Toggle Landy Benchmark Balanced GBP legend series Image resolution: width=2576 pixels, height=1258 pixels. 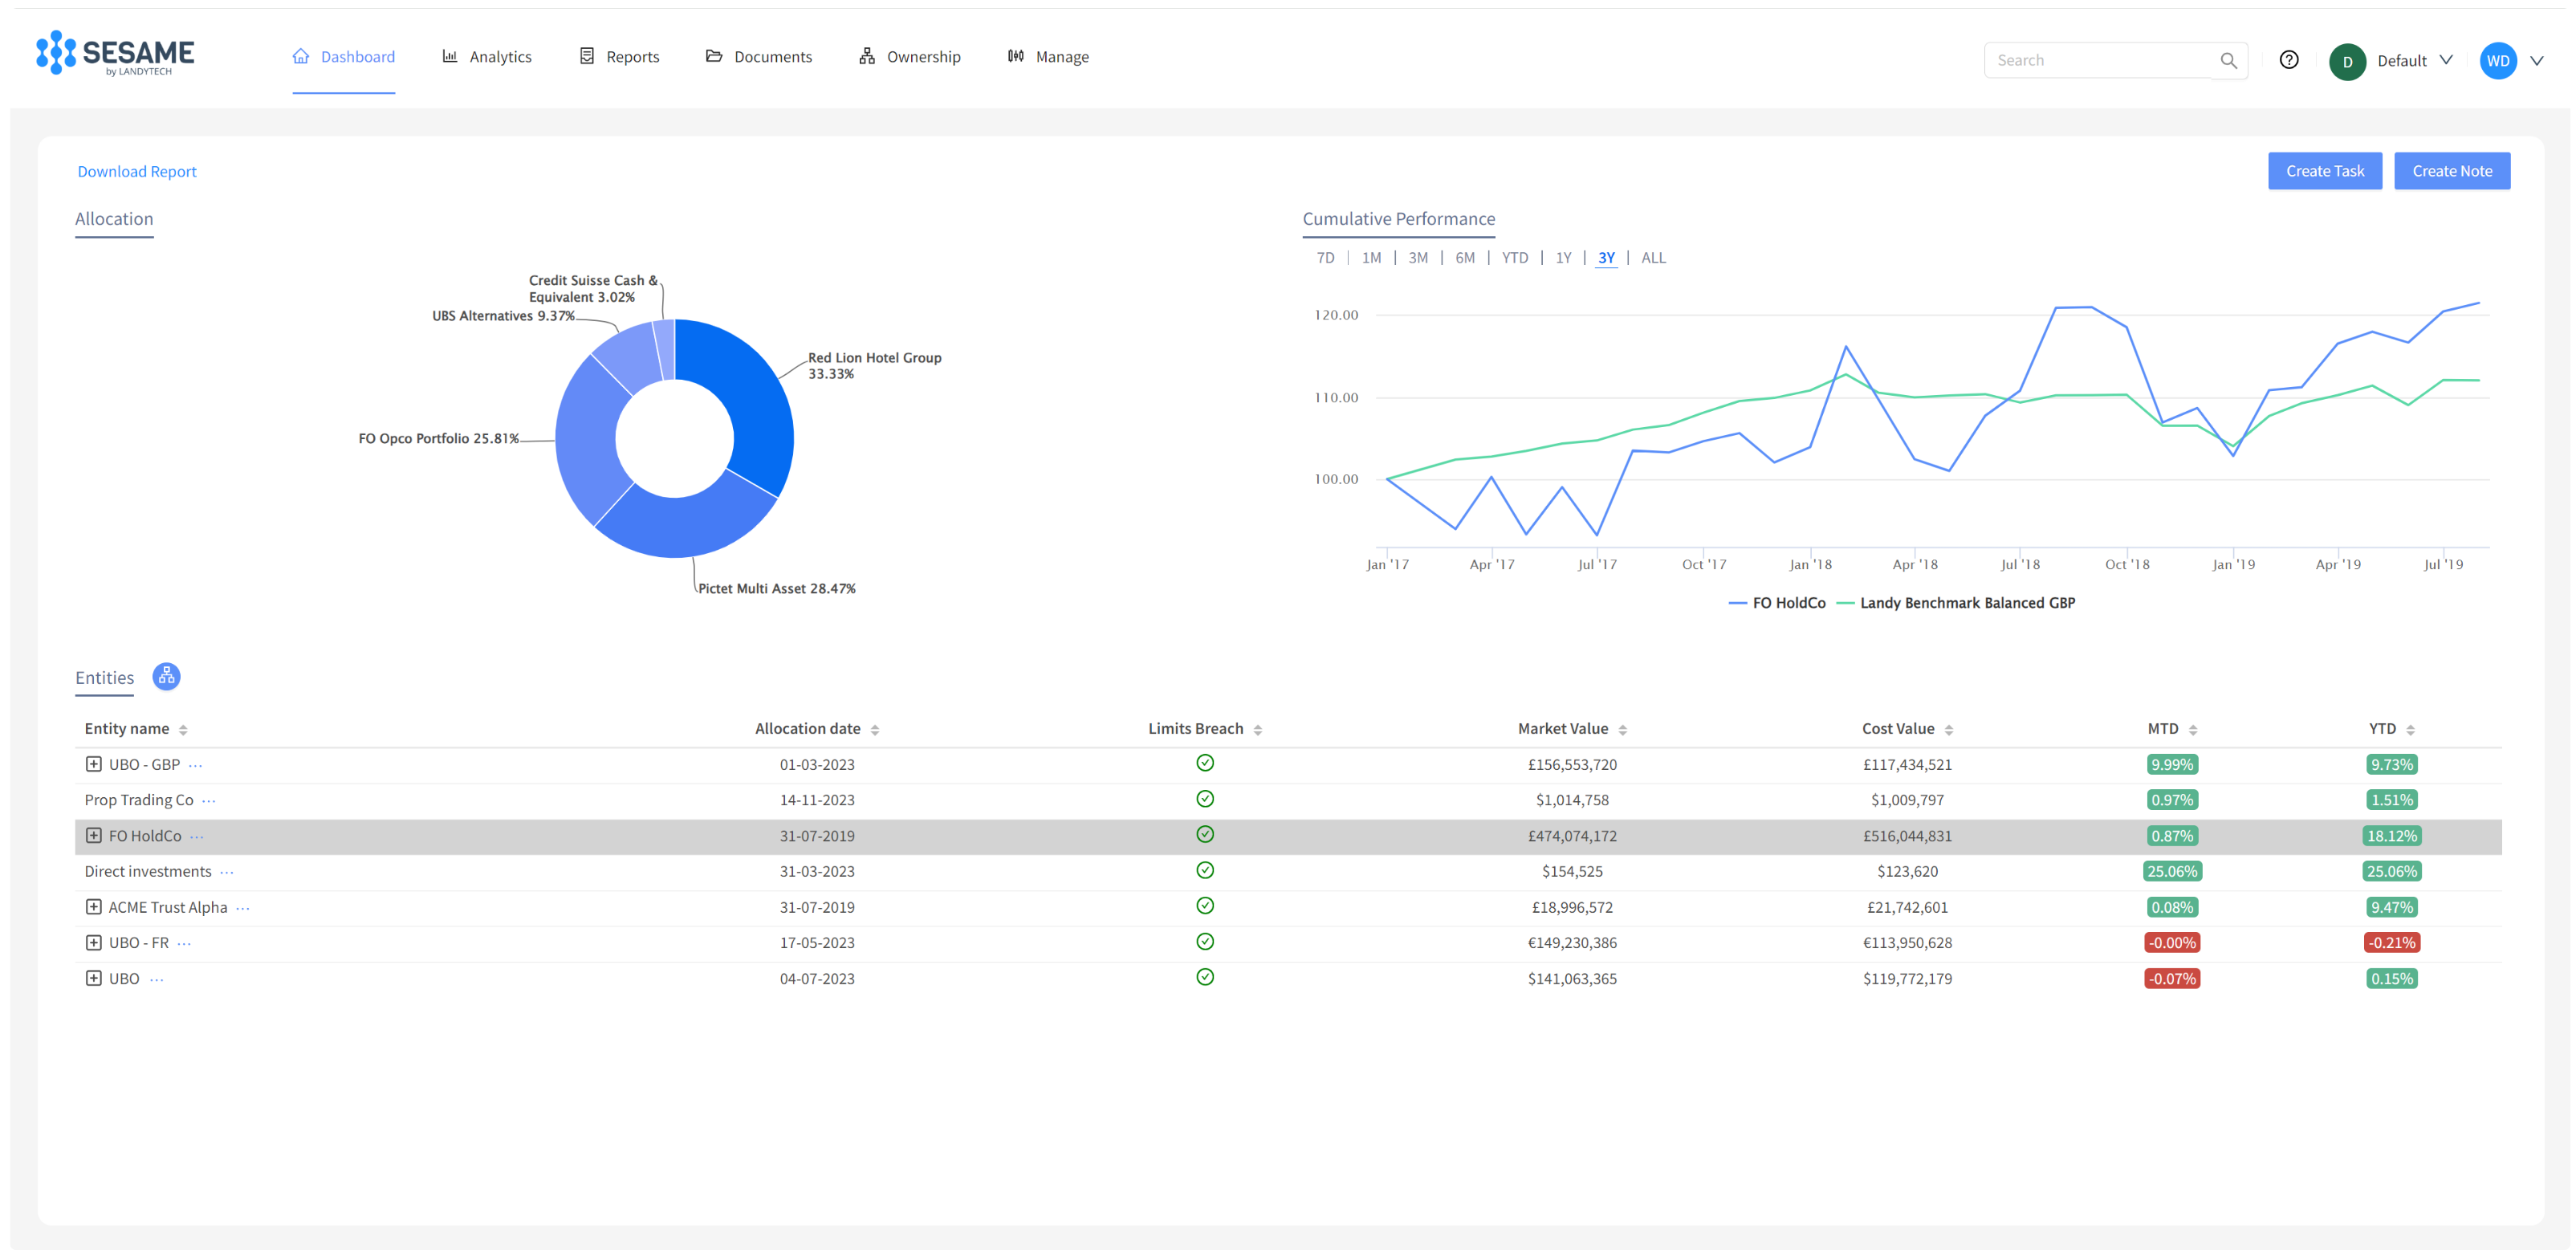tap(1956, 603)
